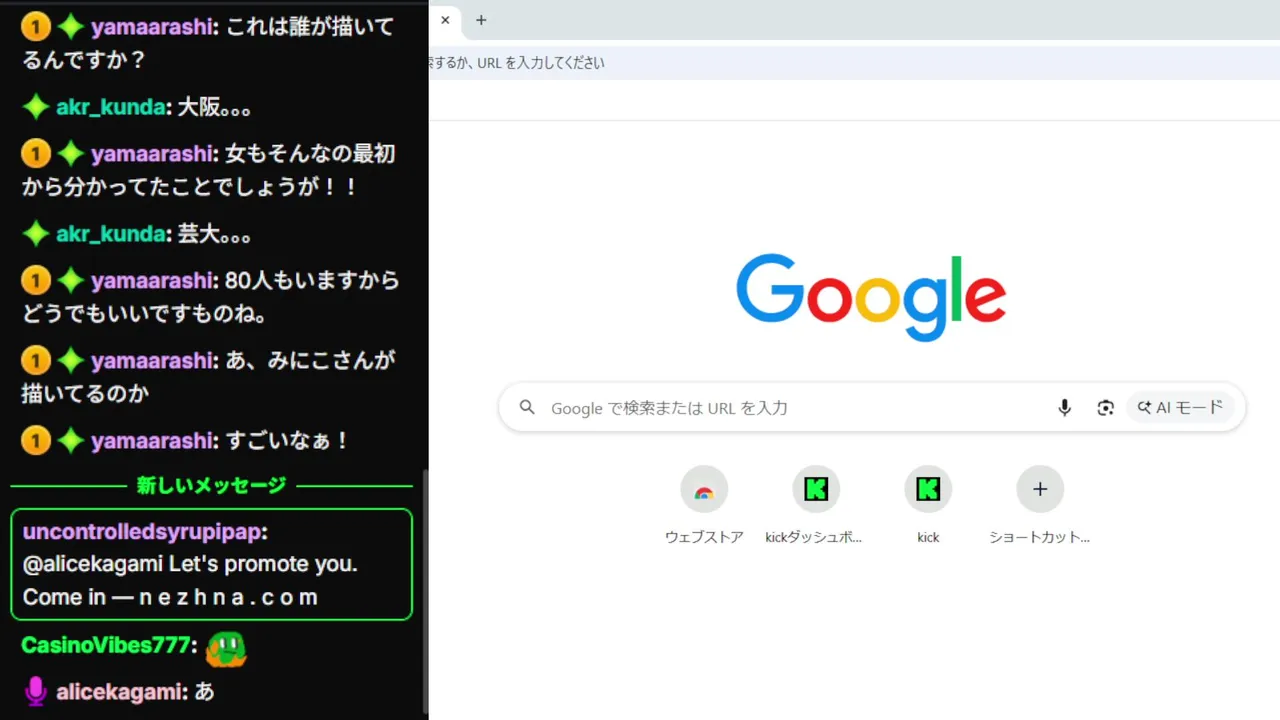This screenshot has width=1280, height=720.
Task: Click yamaarashi username beside 80人もいますから
Action: 153,281
